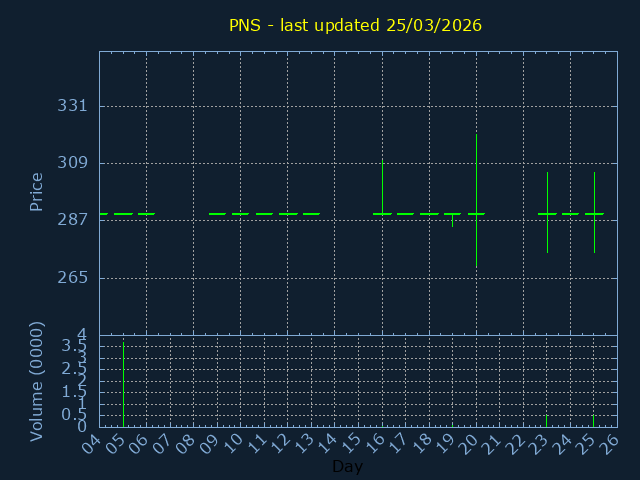Click the Volume (0000) axis label

coord(37,381)
